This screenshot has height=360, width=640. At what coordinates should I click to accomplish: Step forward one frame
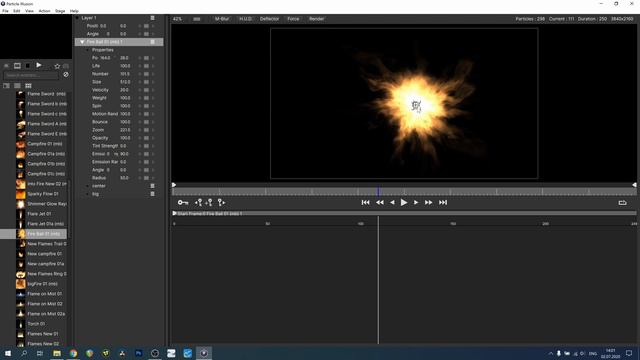click(416, 202)
